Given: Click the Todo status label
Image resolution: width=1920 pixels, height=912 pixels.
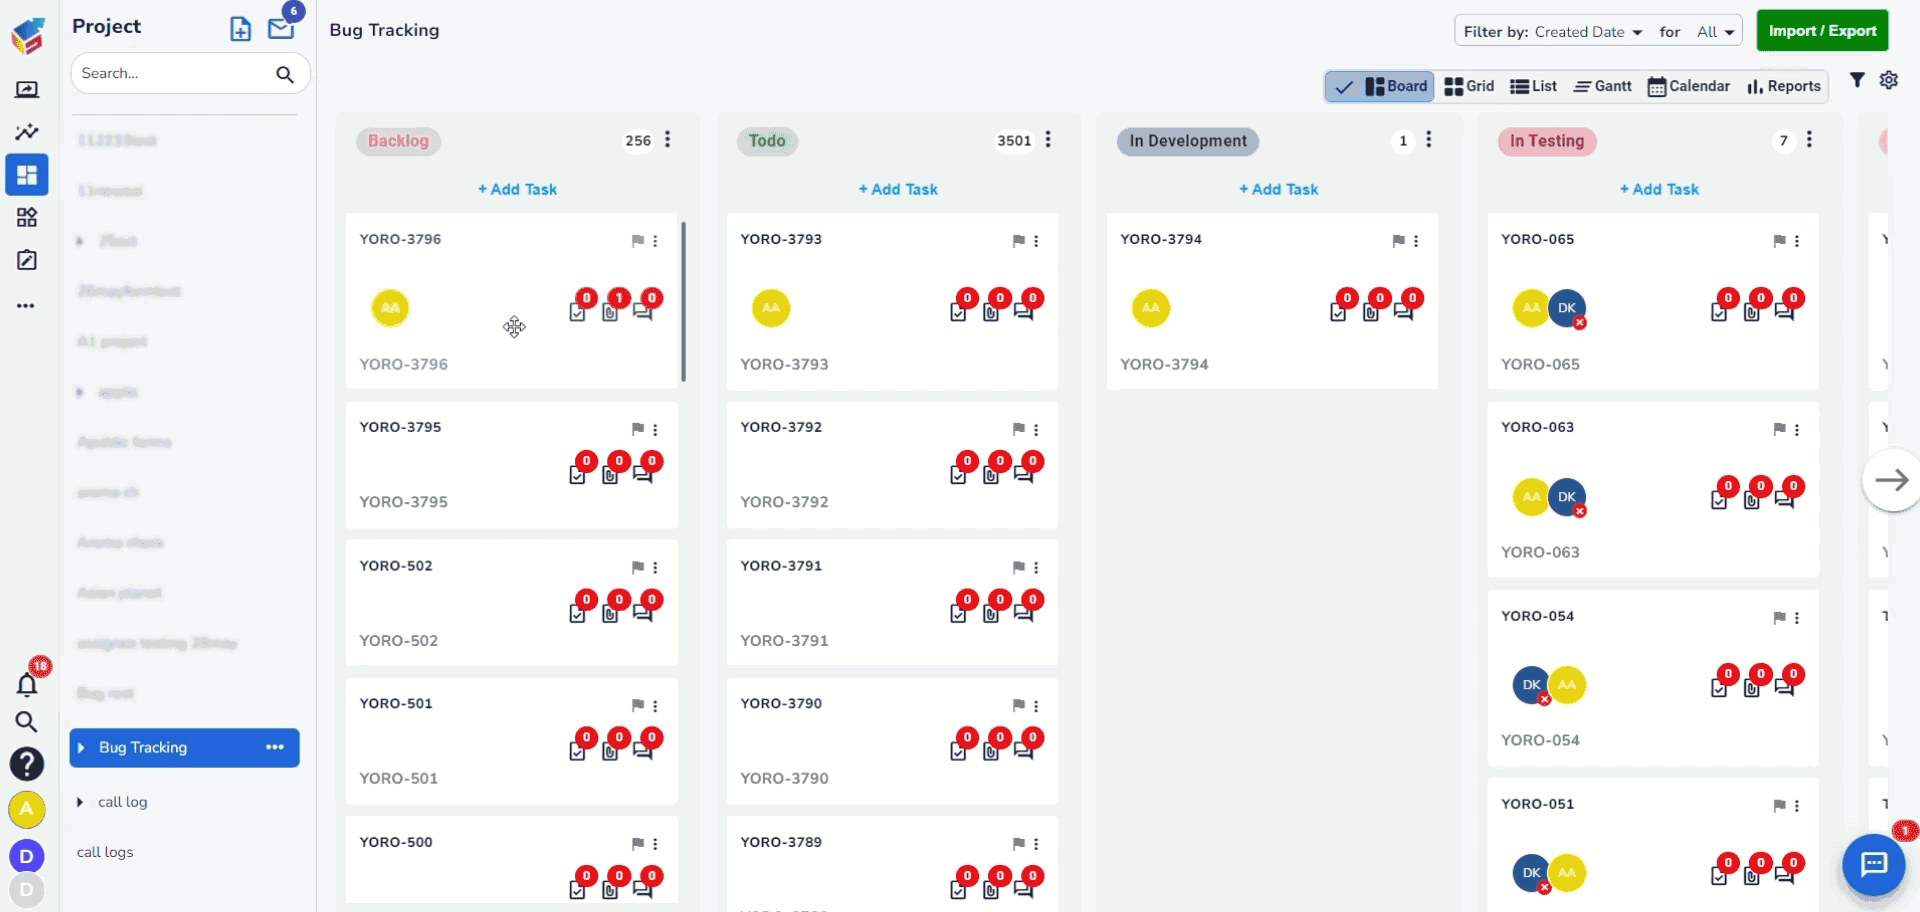Looking at the screenshot, I should [x=767, y=141].
